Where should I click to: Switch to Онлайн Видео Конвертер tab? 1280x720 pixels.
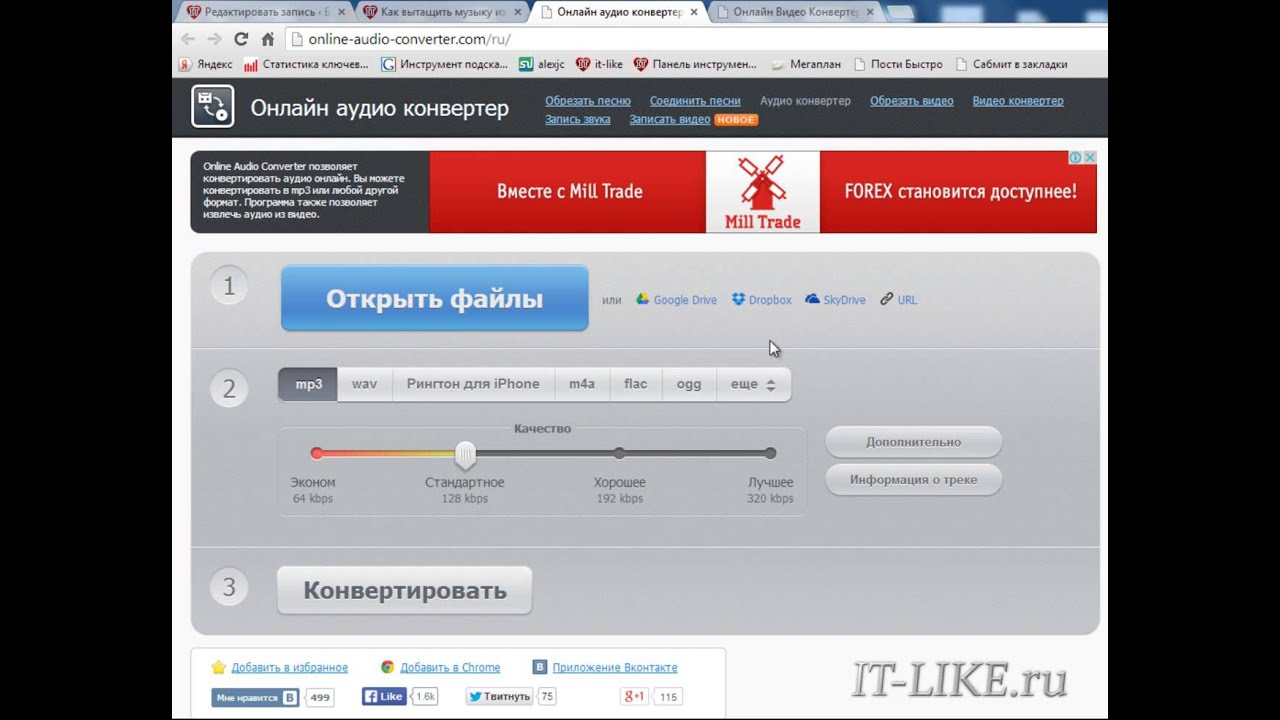coord(794,12)
